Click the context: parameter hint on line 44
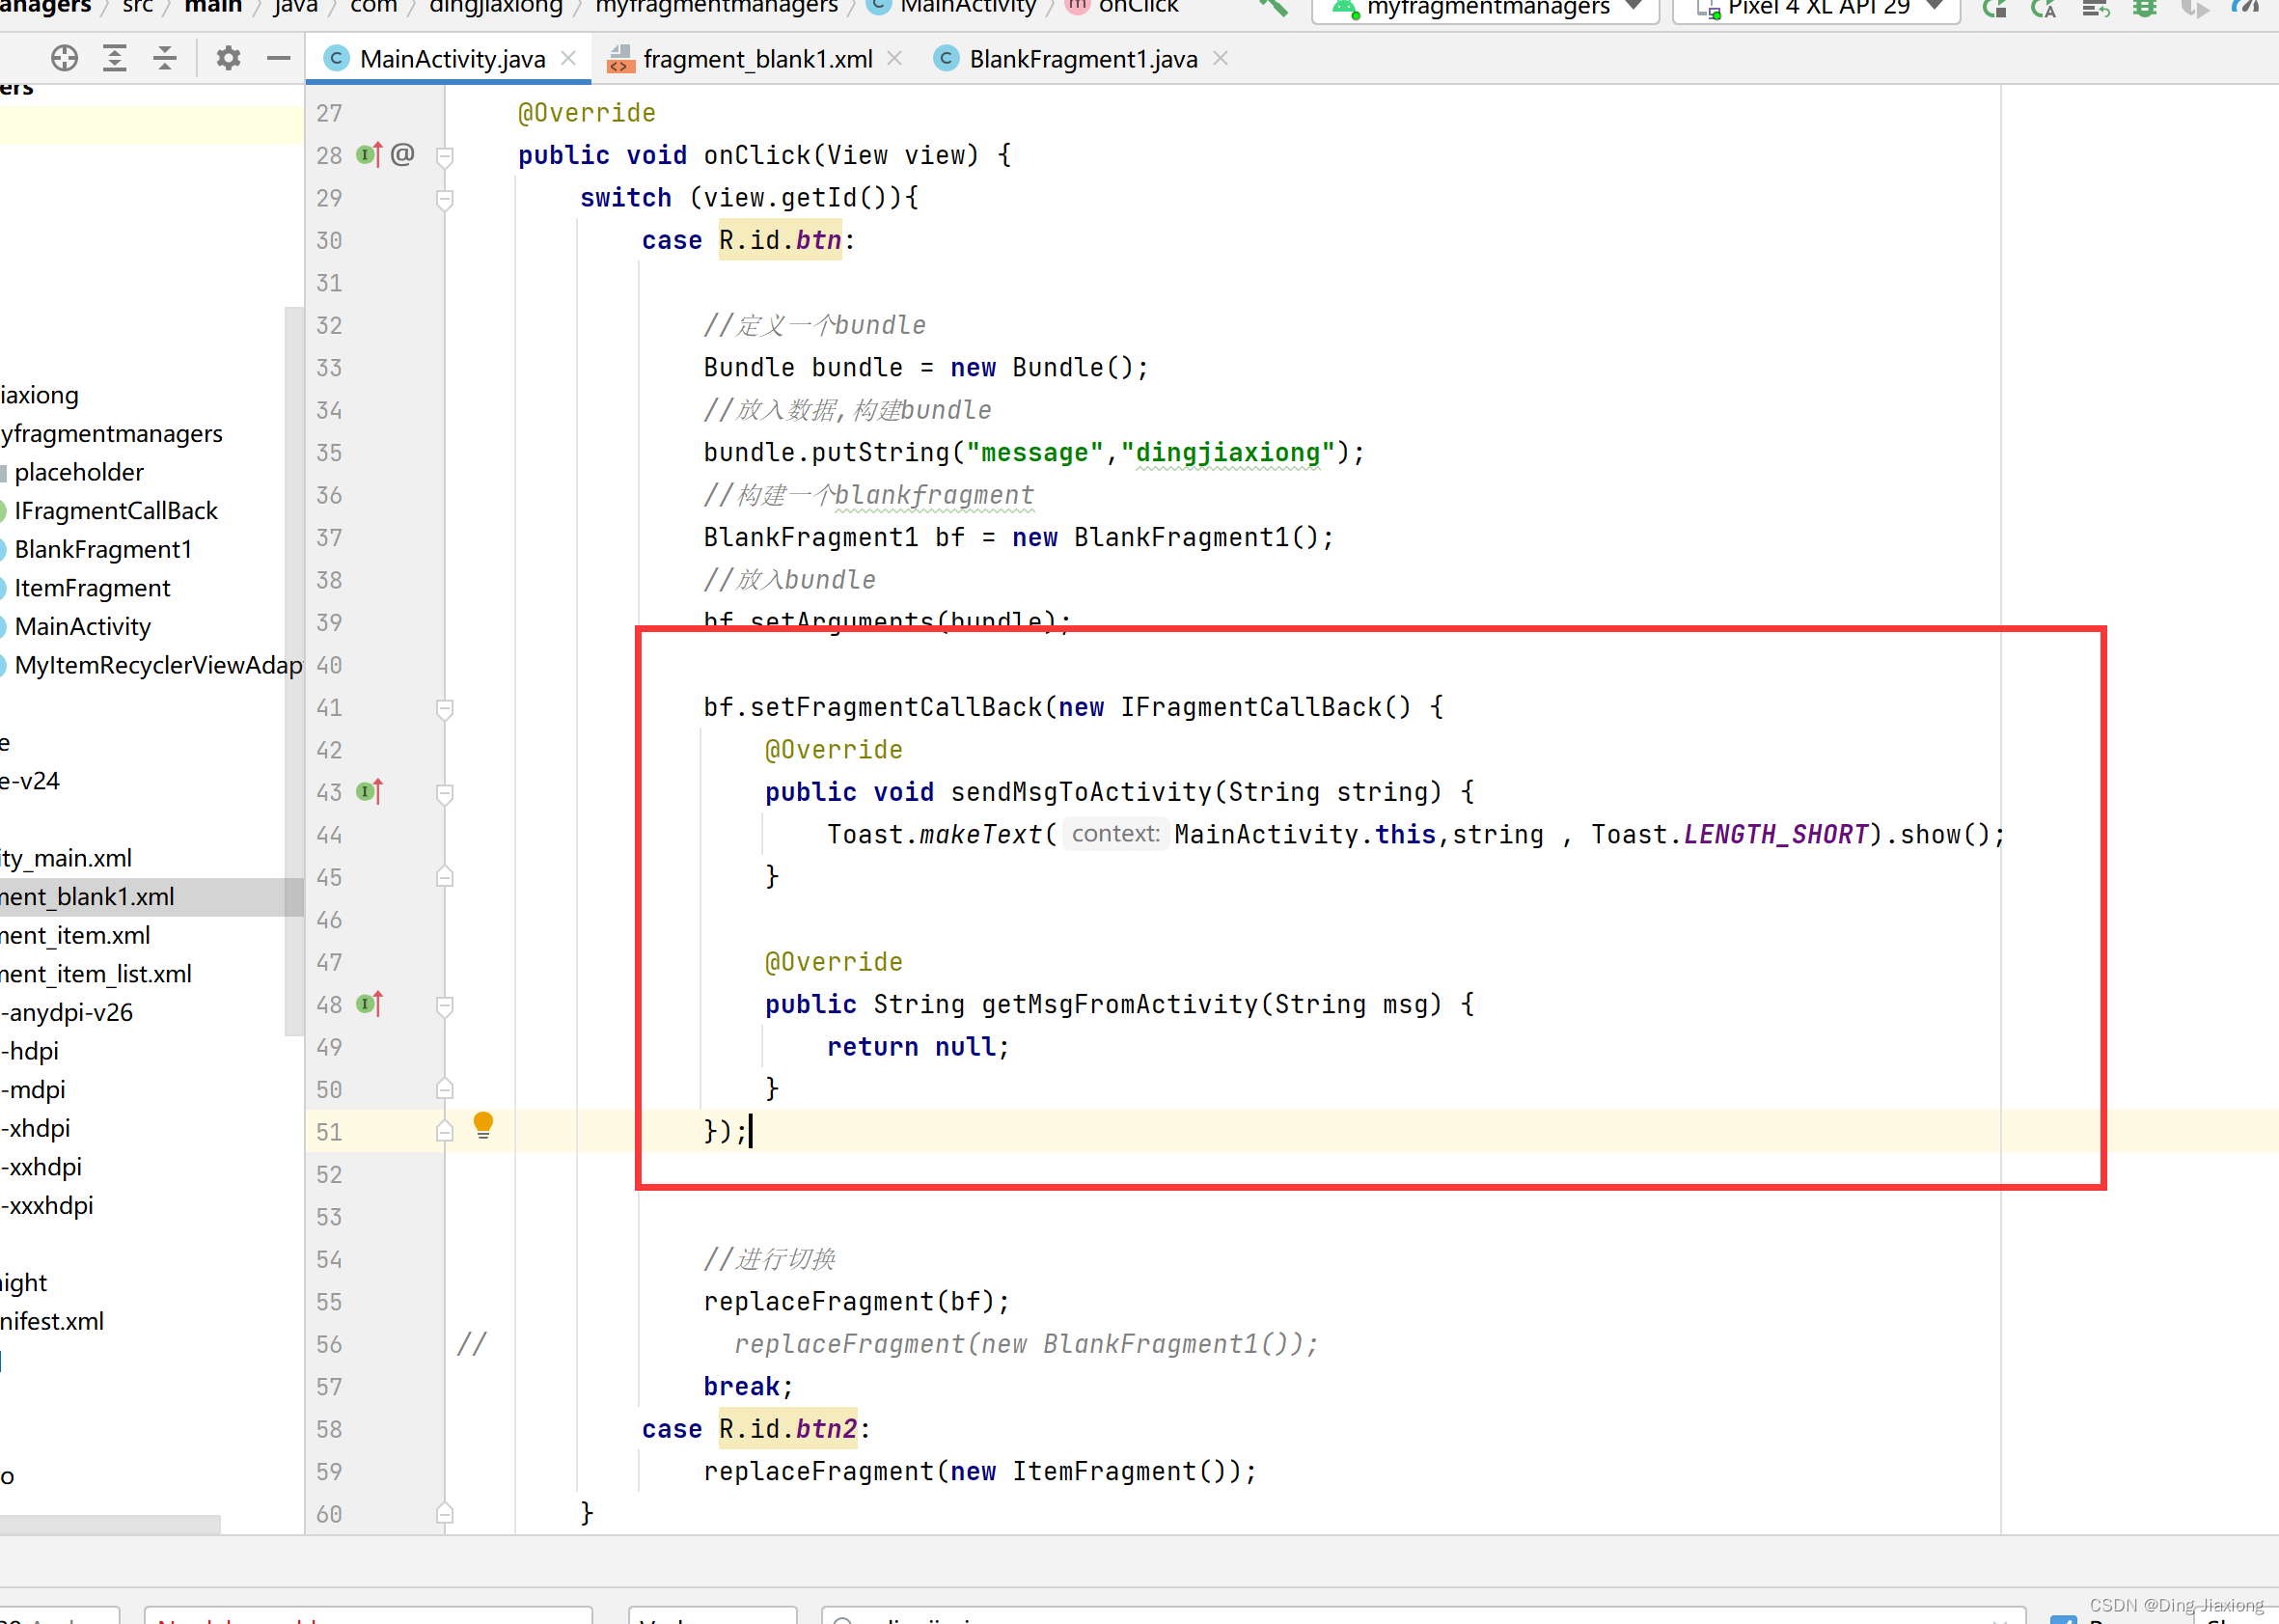The image size is (2279, 1624). click(1115, 834)
